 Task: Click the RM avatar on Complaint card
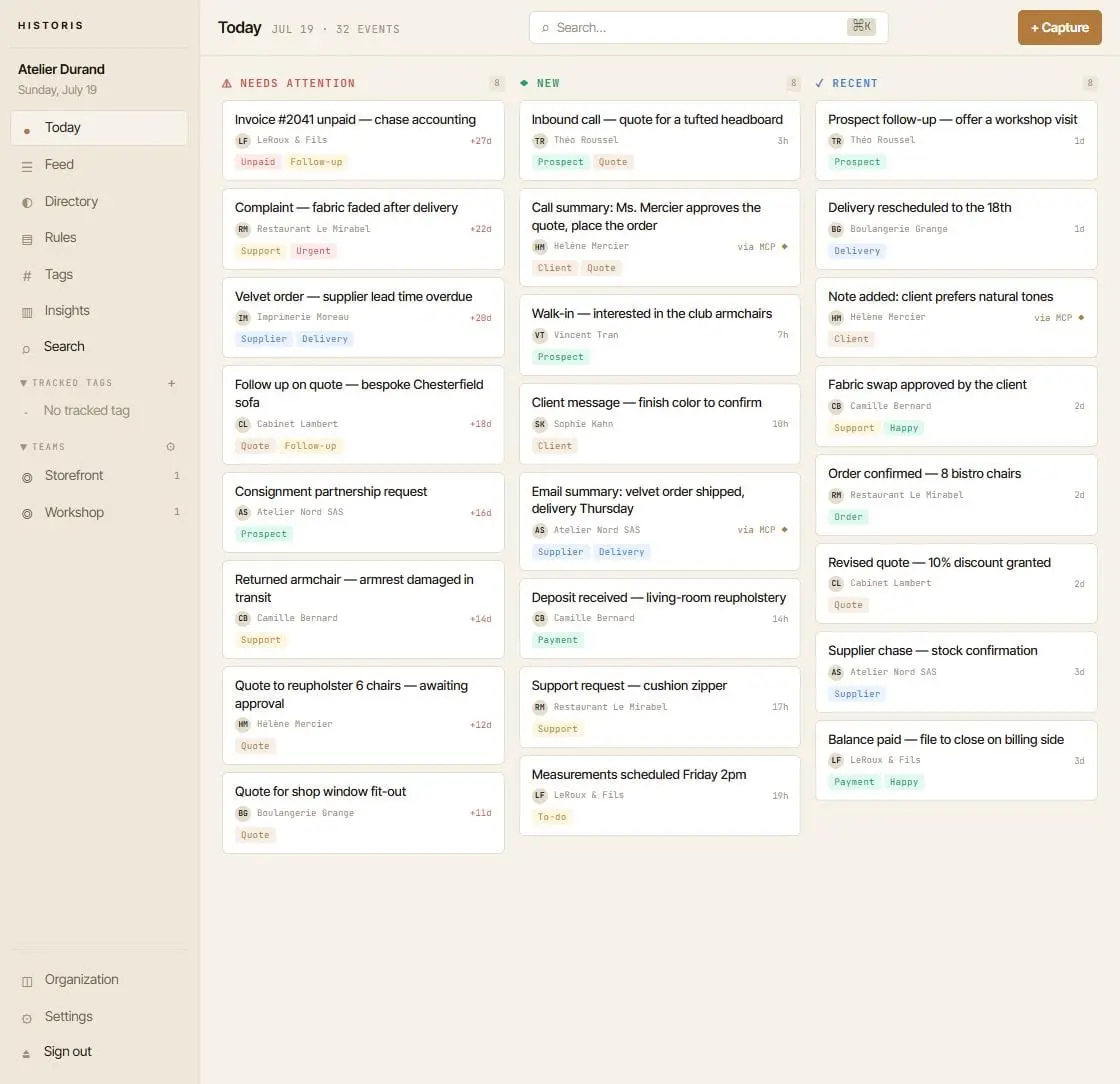(x=243, y=229)
